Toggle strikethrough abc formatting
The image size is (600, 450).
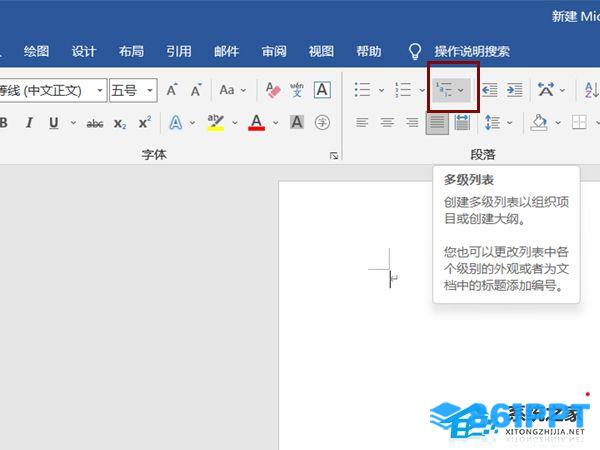[x=95, y=123]
